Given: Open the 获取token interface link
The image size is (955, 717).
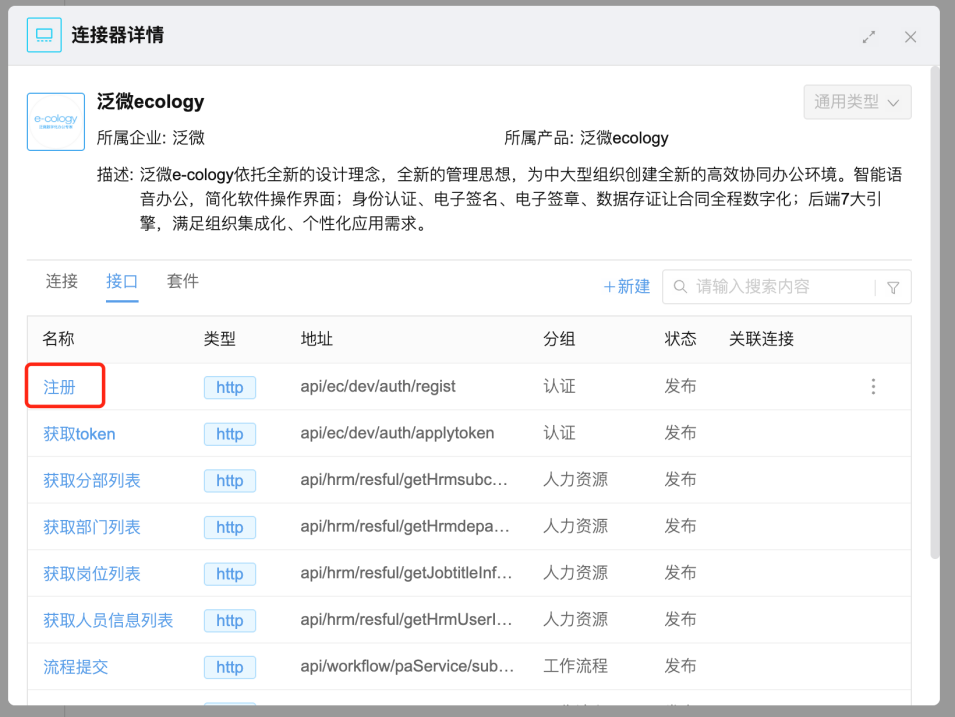Looking at the screenshot, I should (79, 434).
